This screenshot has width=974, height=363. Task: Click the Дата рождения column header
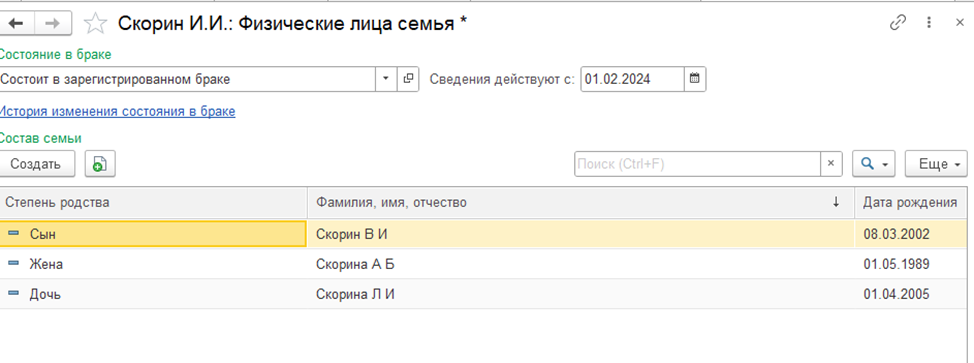tap(911, 203)
